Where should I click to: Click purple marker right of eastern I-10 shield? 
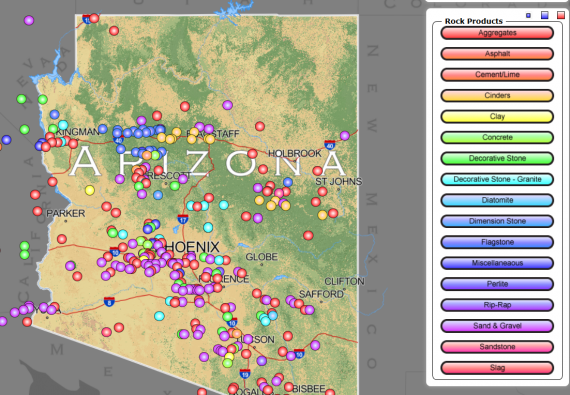tap(315, 345)
